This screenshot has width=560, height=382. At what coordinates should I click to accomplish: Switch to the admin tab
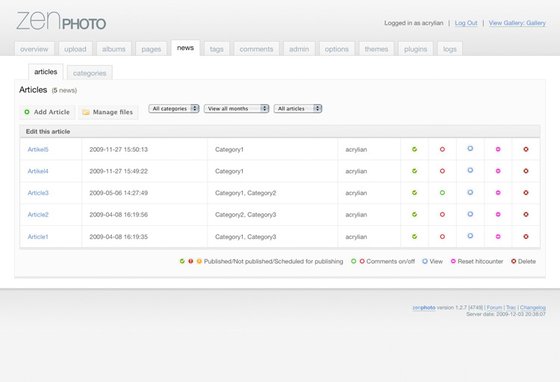pos(299,49)
